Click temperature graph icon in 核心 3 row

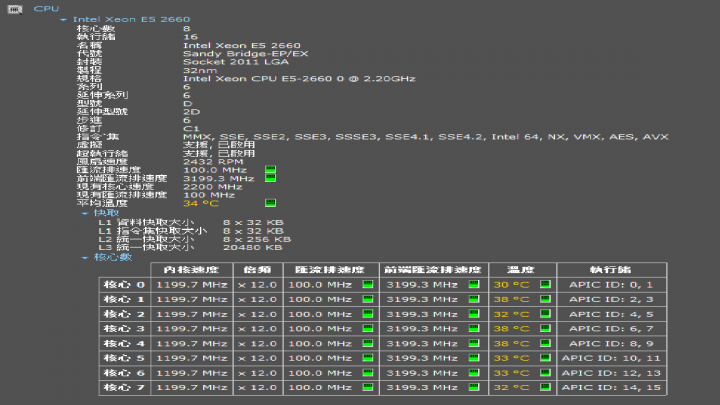[x=545, y=328]
